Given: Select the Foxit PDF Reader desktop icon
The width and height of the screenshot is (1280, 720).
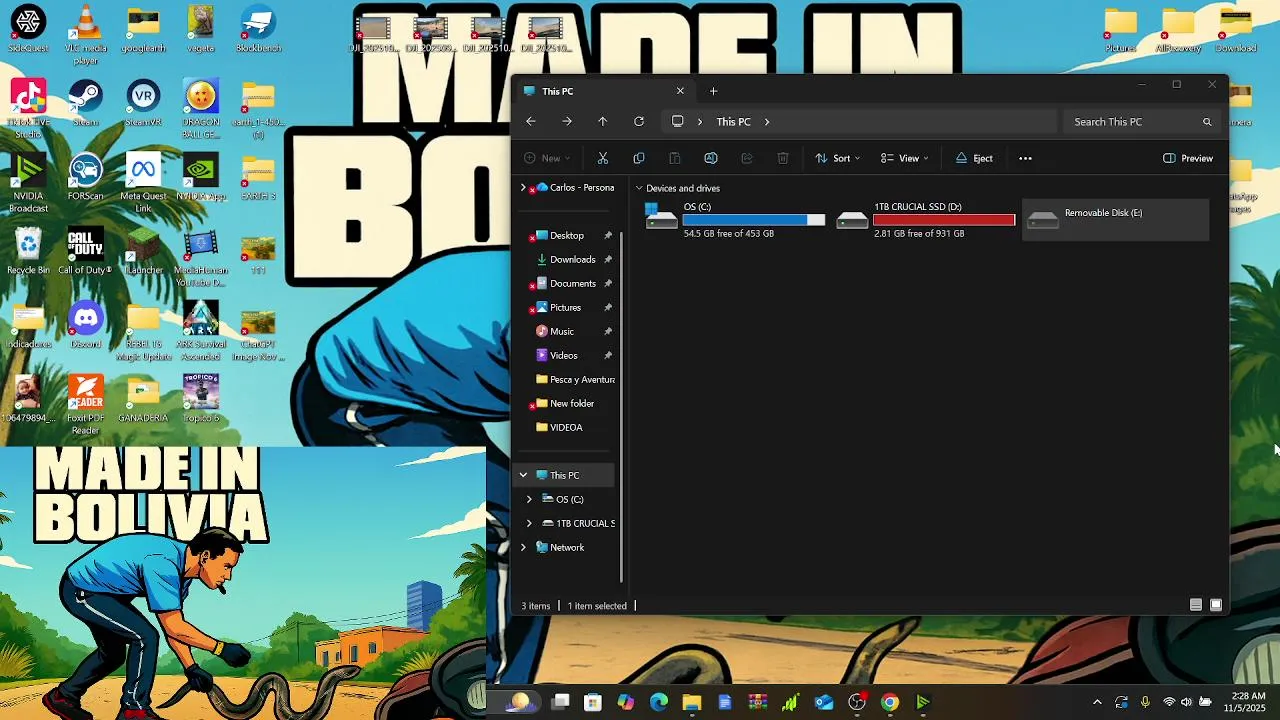Looking at the screenshot, I should click(x=86, y=405).
